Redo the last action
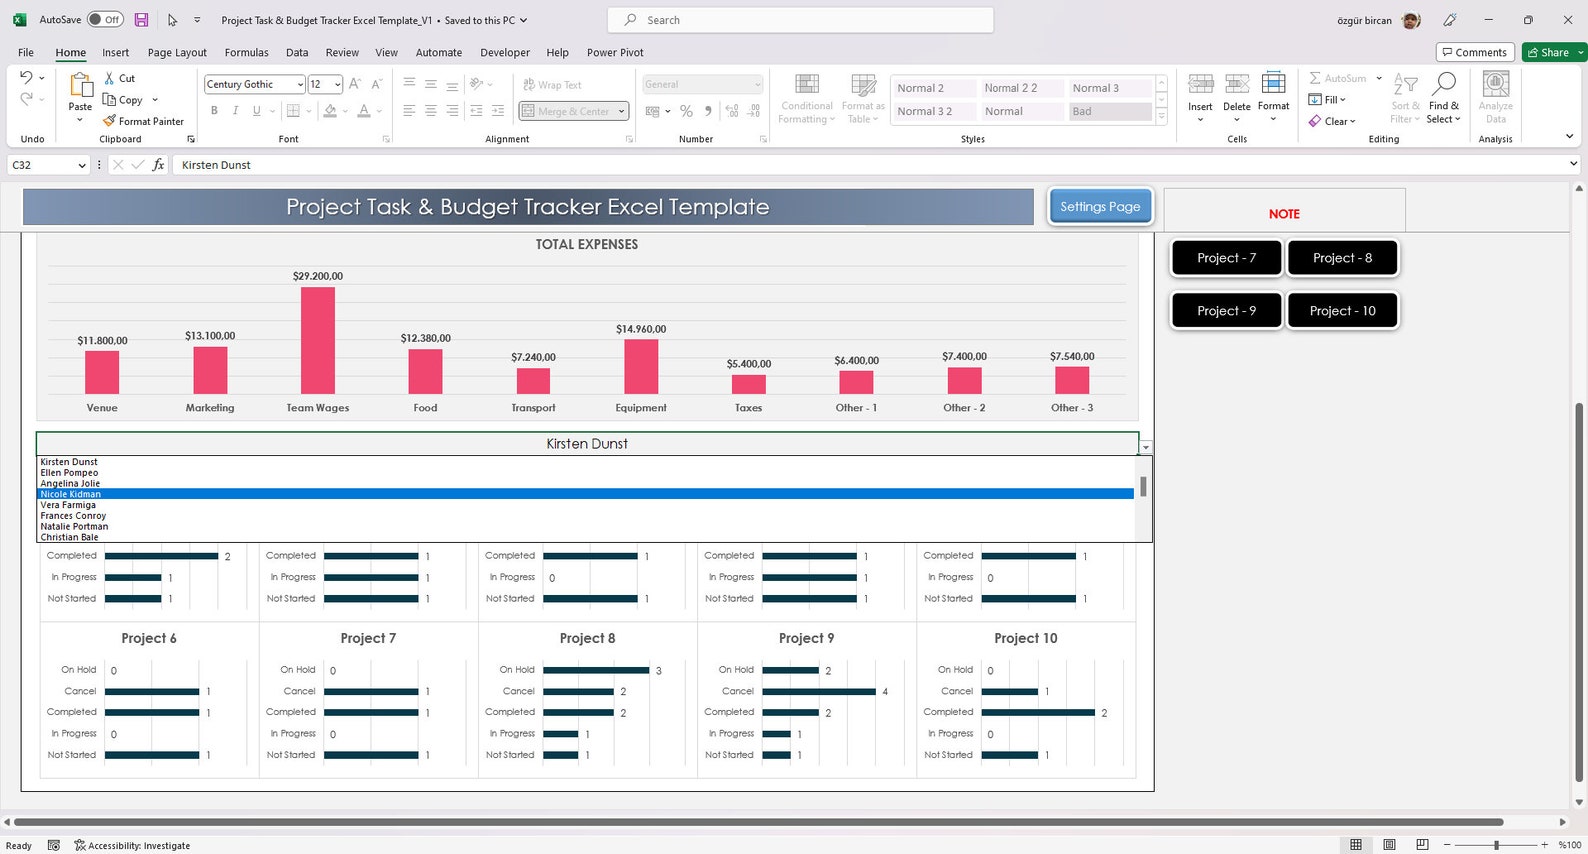 pyautogui.click(x=27, y=98)
